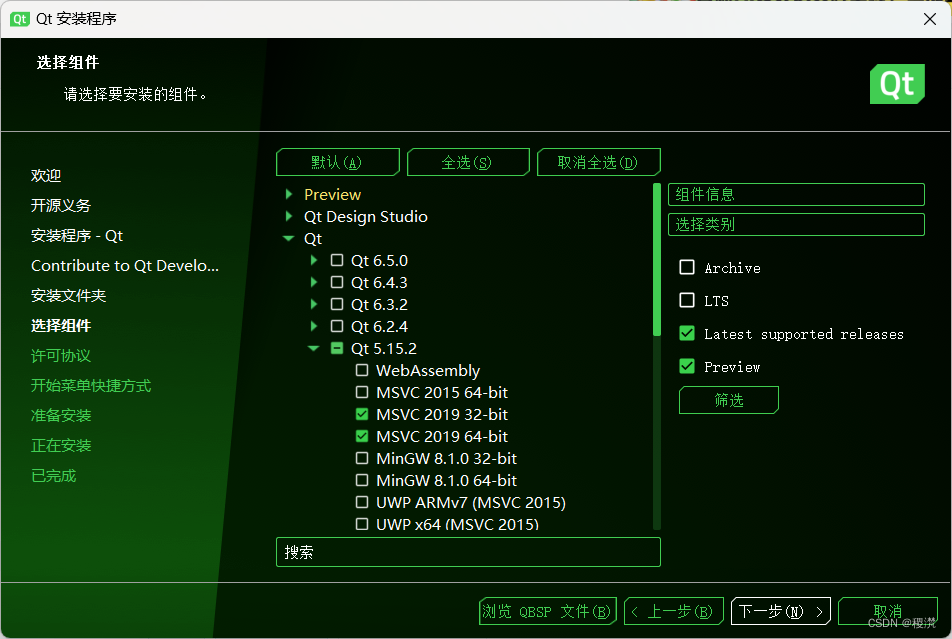Screen dimensions: 952x639
Task: Select 选择组件 step in sidebar
Action: click(61, 326)
